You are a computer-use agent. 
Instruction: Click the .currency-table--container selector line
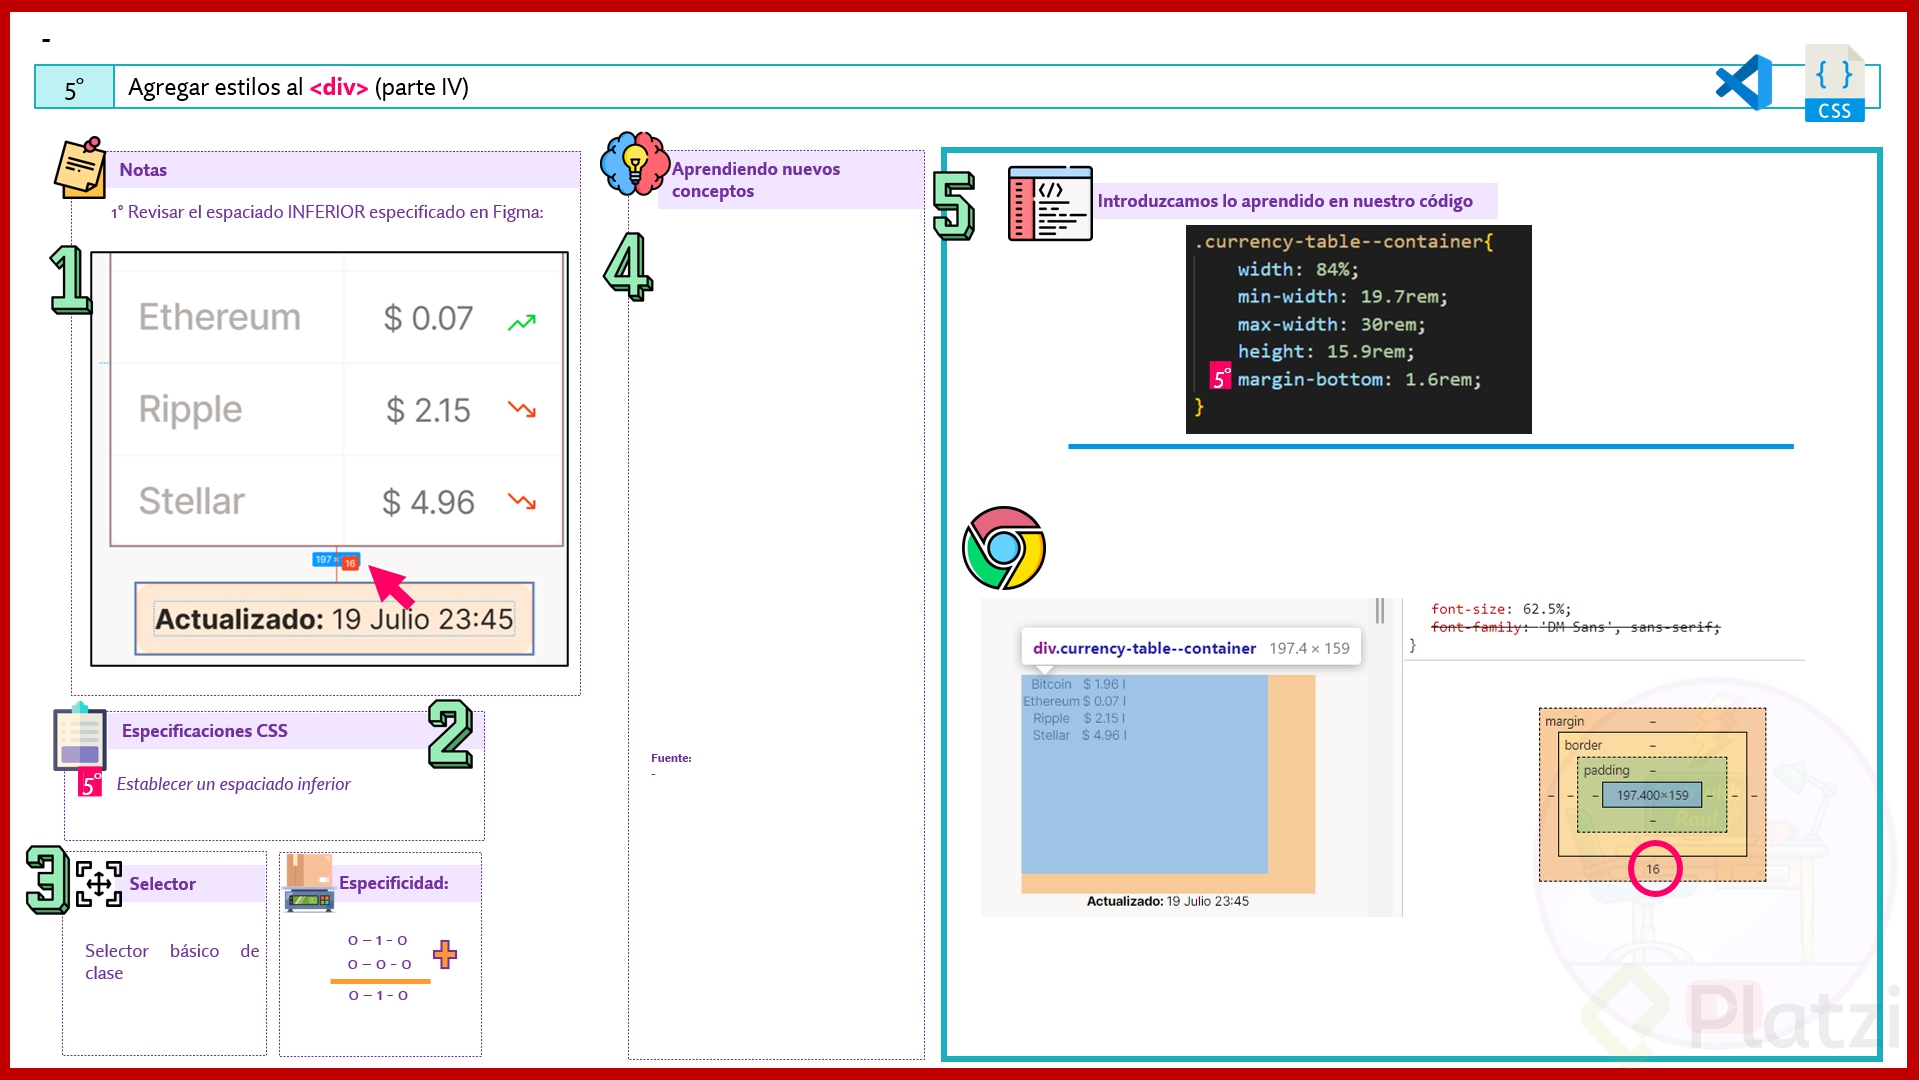pos(1344,242)
